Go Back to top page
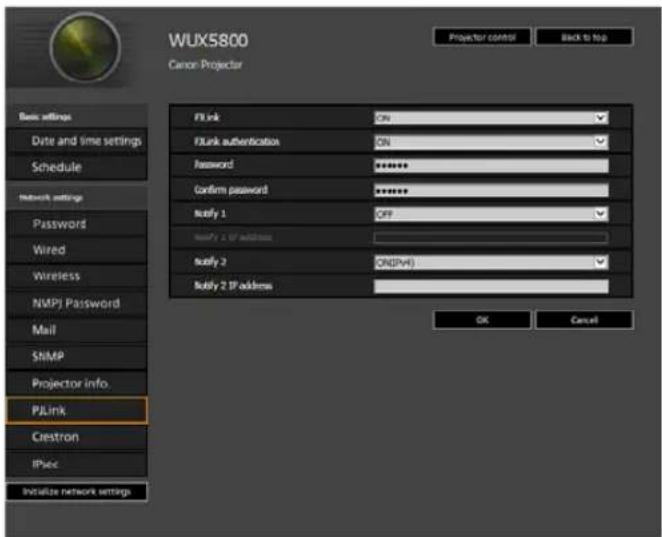This screenshot has height=537, width=662. (x=585, y=37)
